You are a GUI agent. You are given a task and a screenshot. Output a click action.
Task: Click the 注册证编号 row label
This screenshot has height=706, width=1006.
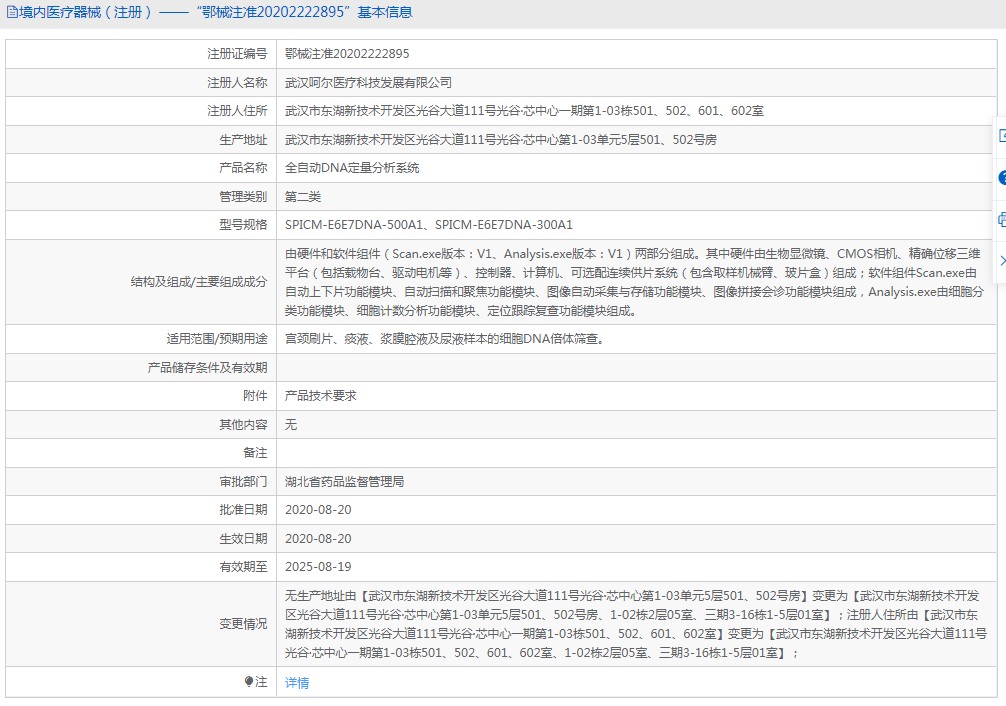[237, 54]
